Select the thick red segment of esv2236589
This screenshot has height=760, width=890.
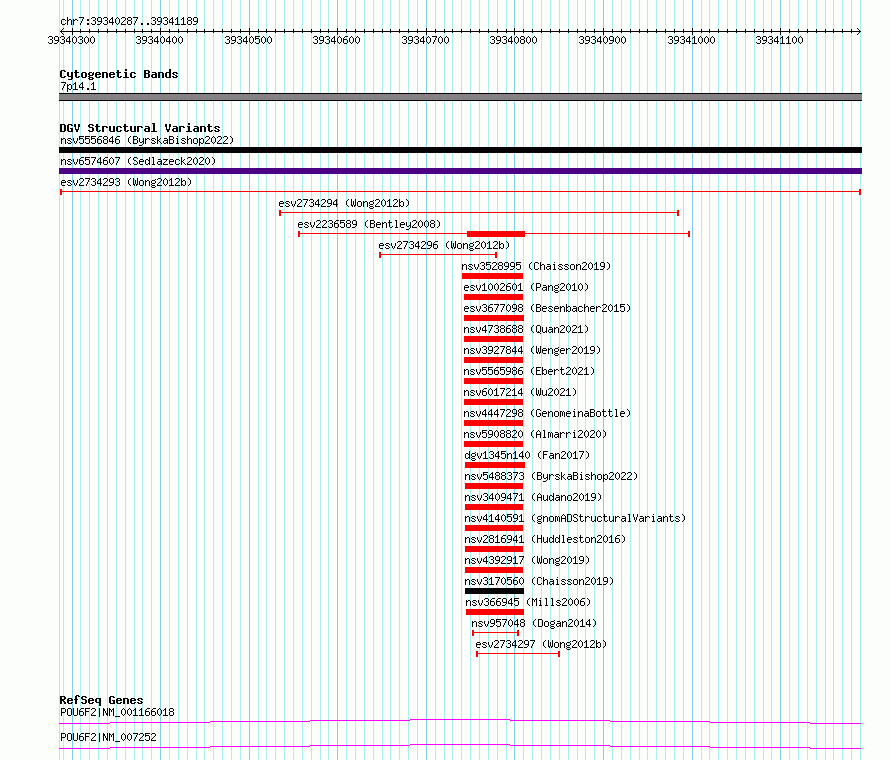pos(496,234)
